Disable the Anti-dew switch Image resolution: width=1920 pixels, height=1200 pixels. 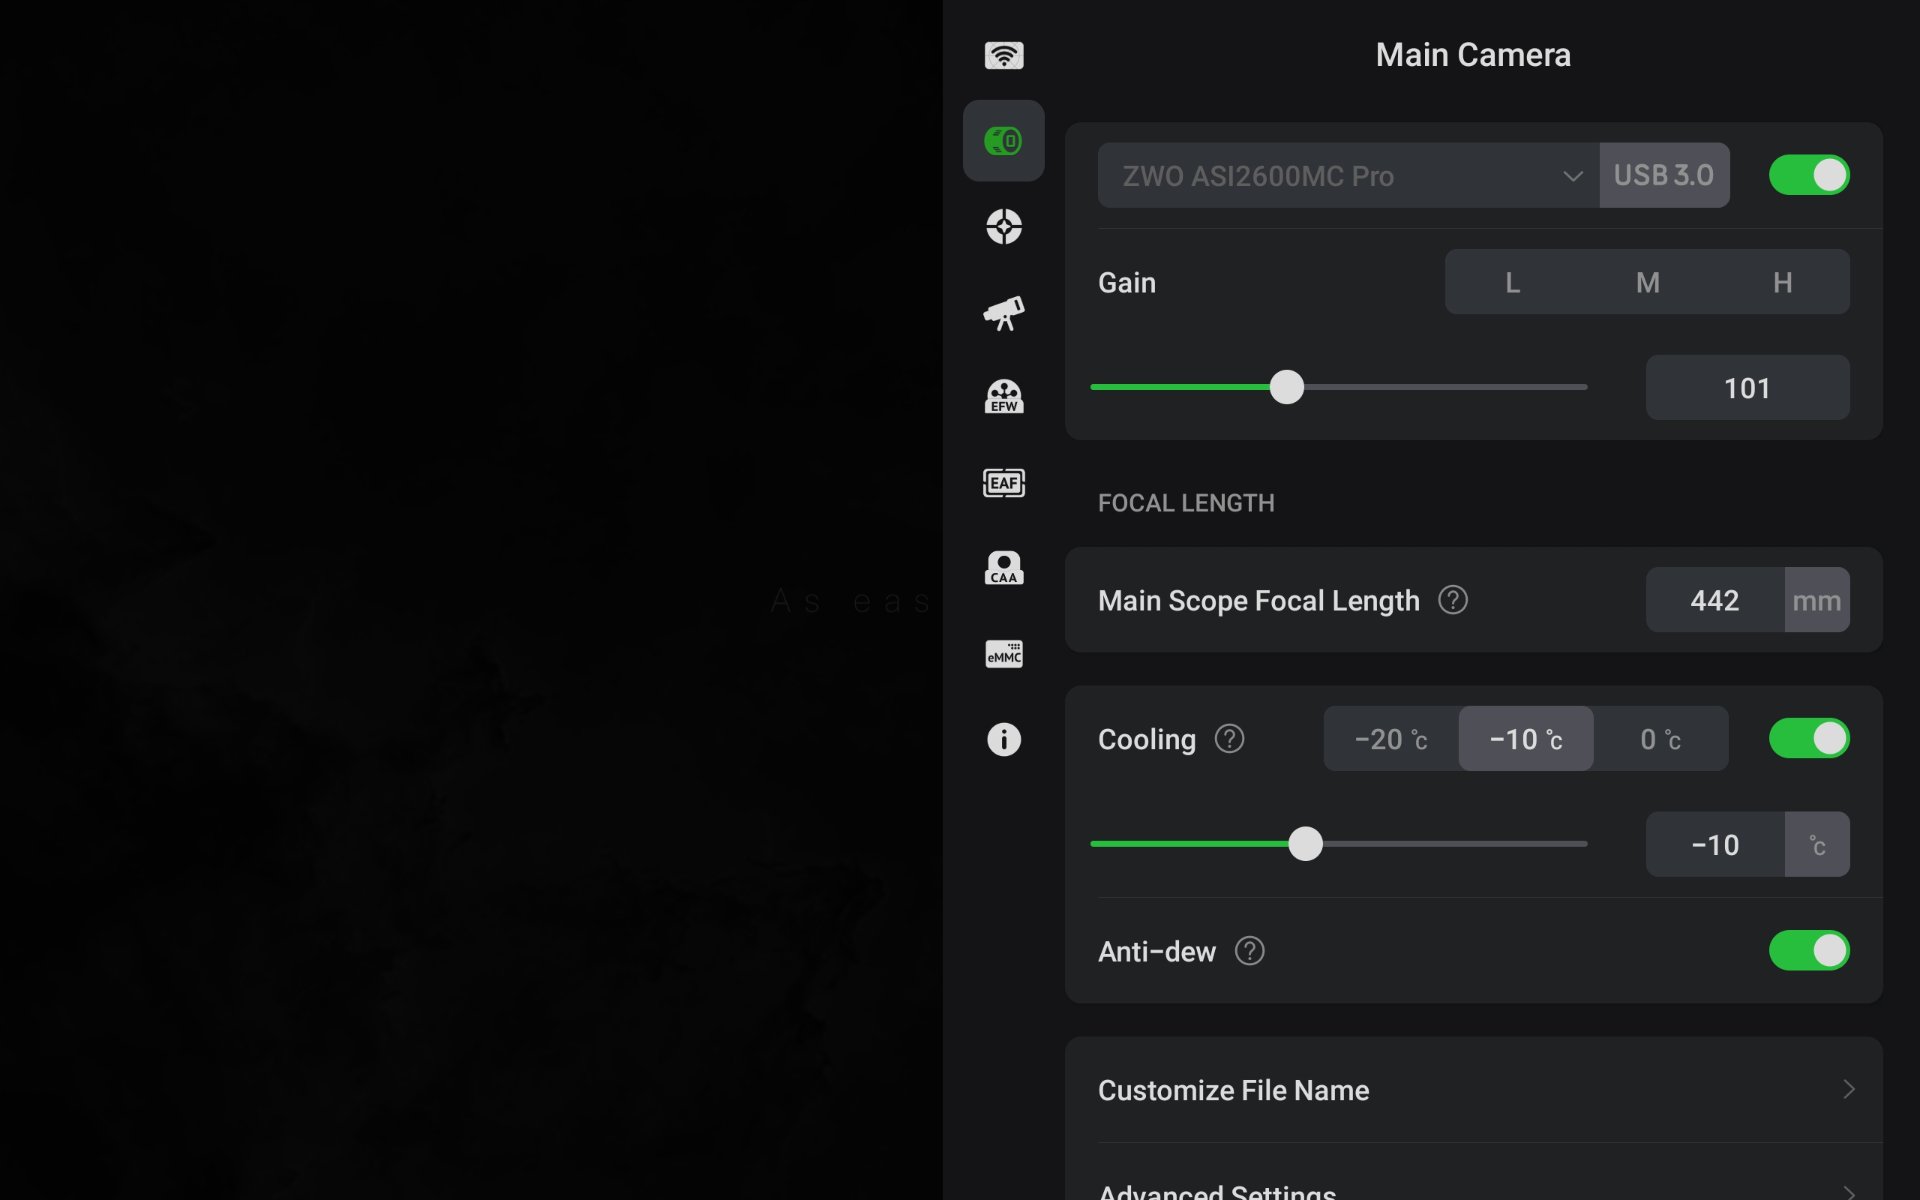pos(1809,951)
